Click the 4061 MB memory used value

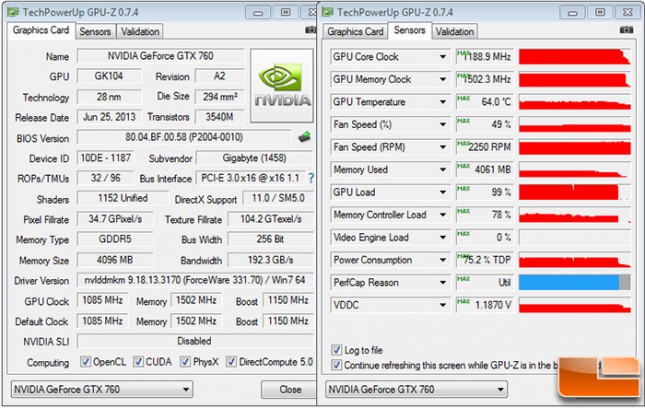point(485,169)
